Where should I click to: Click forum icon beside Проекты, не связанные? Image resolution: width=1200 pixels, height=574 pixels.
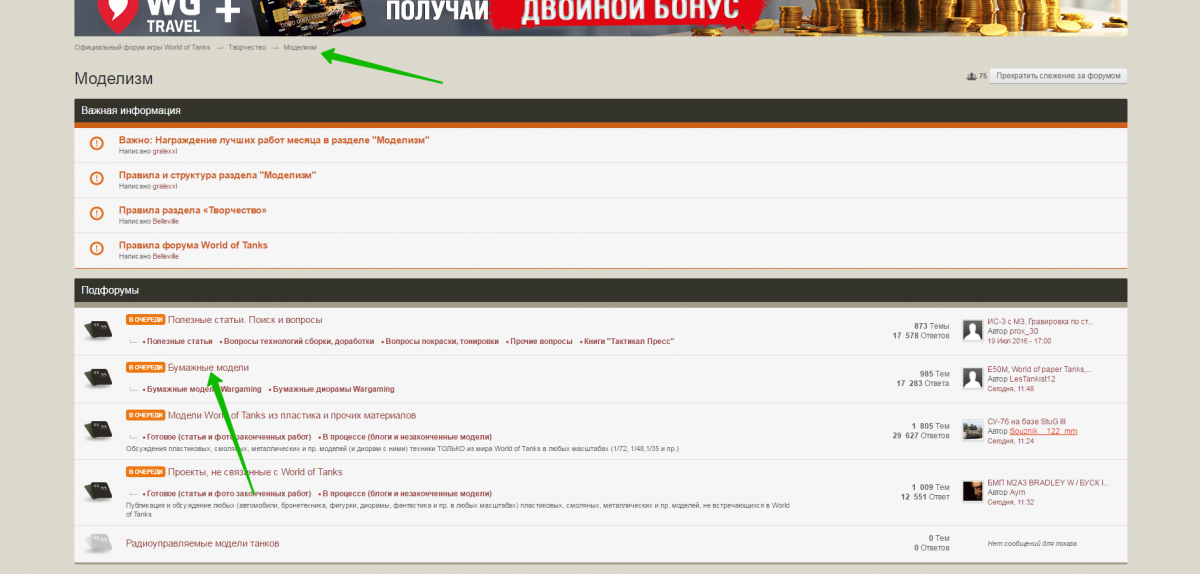pyautogui.click(x=97, y=489)
